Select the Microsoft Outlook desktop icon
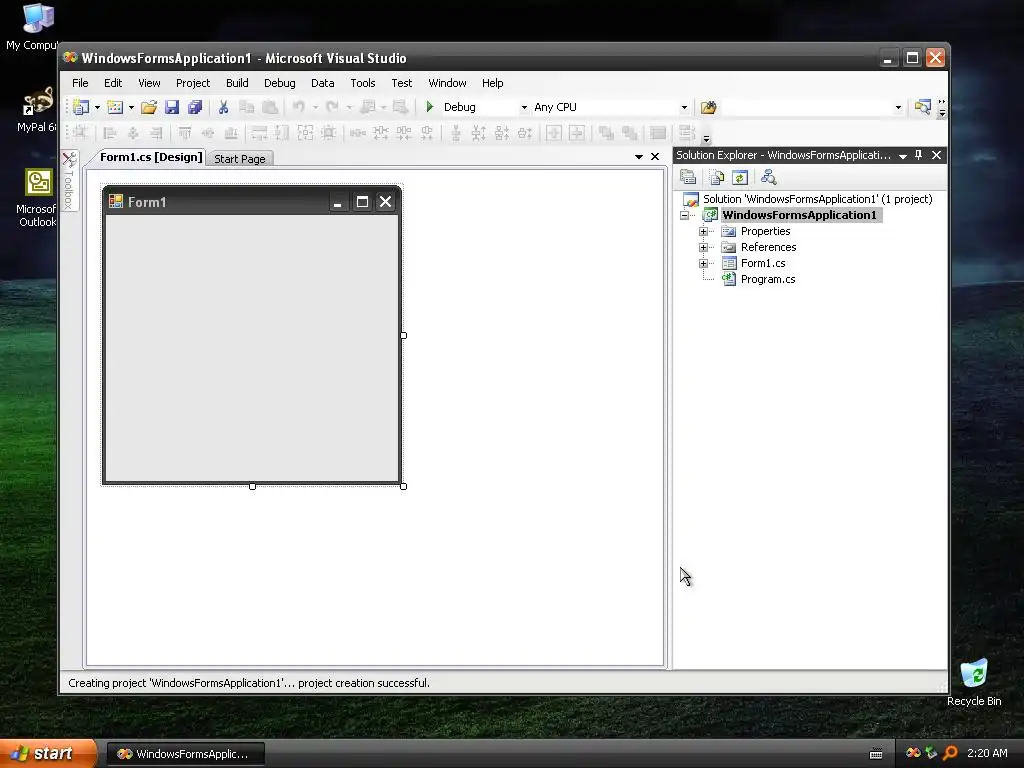 (x=37, y=198)
